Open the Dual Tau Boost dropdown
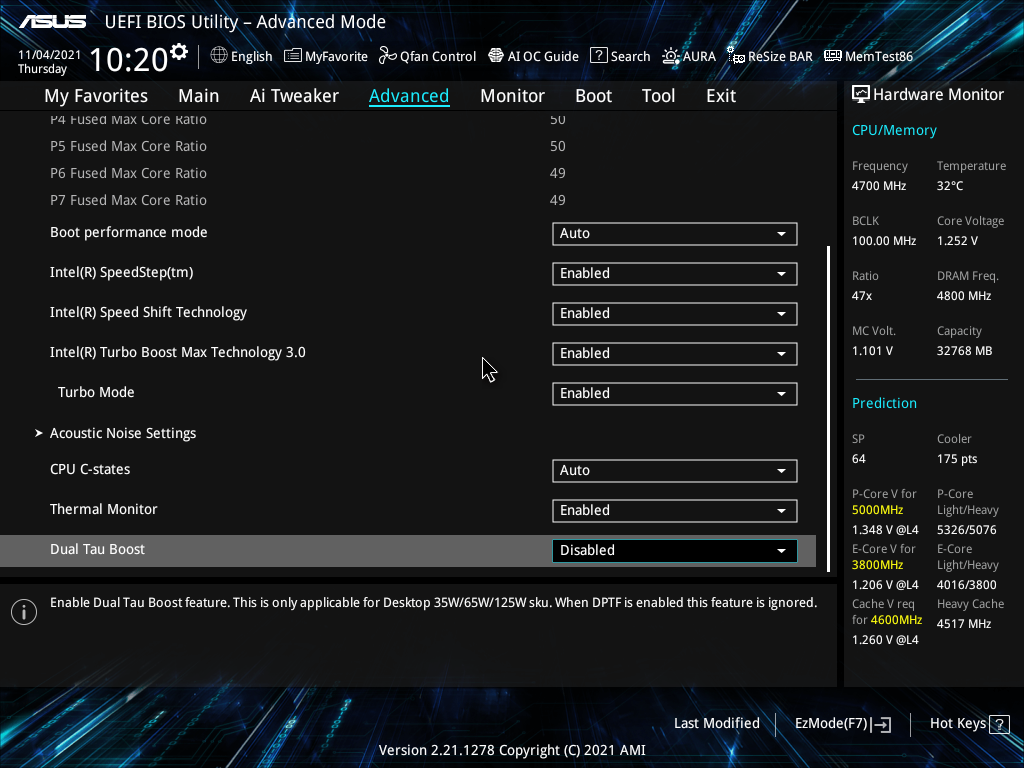The width and height of the screenshot is (1024, 768). tap(675, 550)
